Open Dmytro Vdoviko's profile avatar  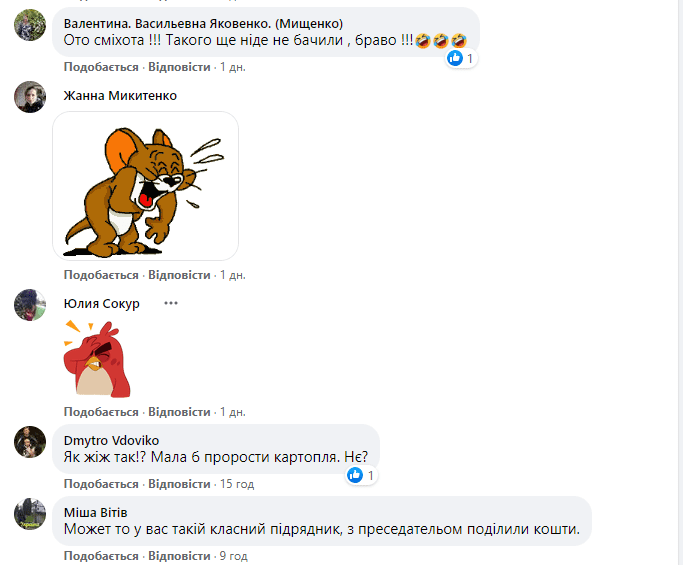pyautogui.click(x=30, y=442)
